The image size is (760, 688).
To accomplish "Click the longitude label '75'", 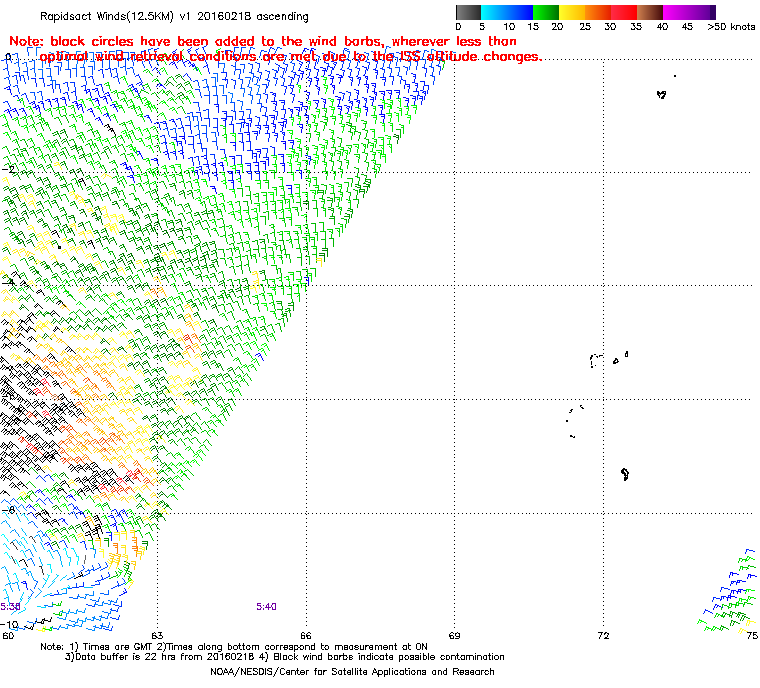I will (x=752, y=636).
